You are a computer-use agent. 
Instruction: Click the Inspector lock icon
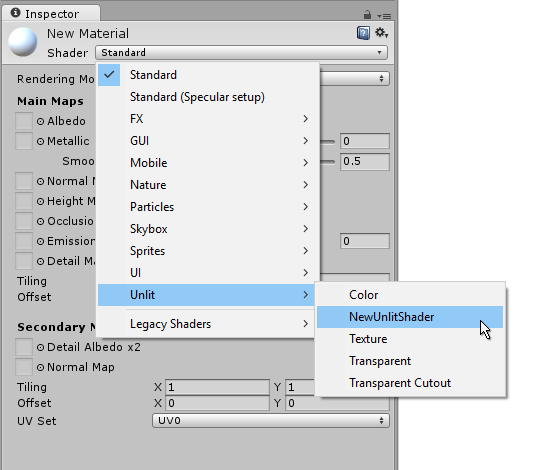click(367, 15)
